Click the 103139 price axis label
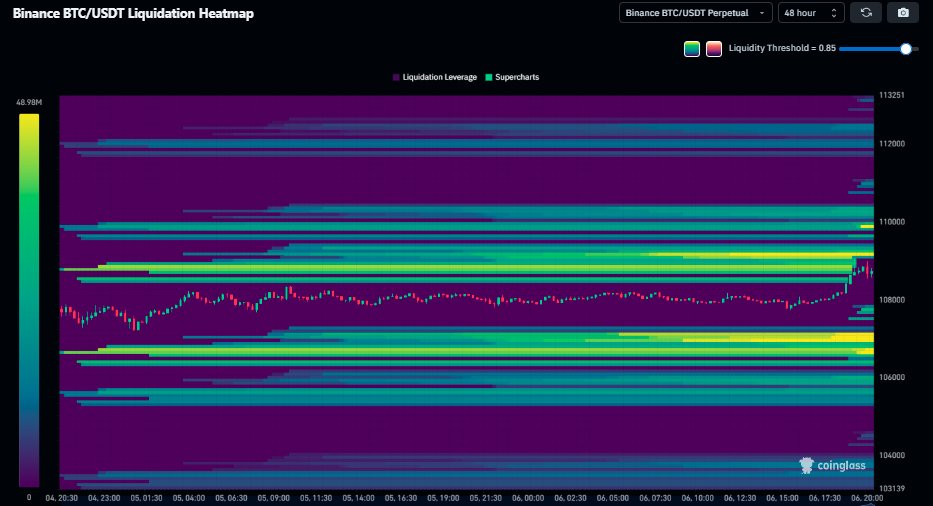The height and width of the screenshot is (506, 933). (x=892, y=488)
